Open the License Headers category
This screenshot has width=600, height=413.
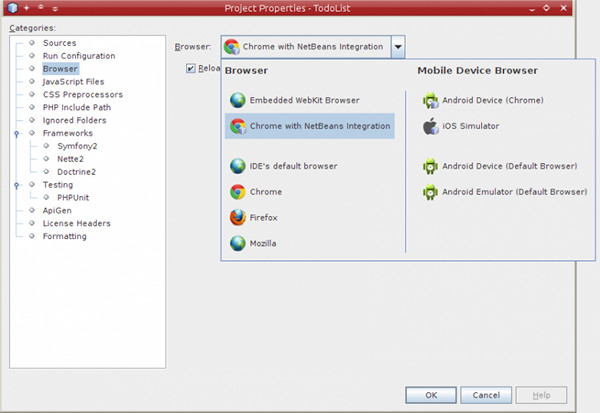pyautogui.click(x=77, y=223)
